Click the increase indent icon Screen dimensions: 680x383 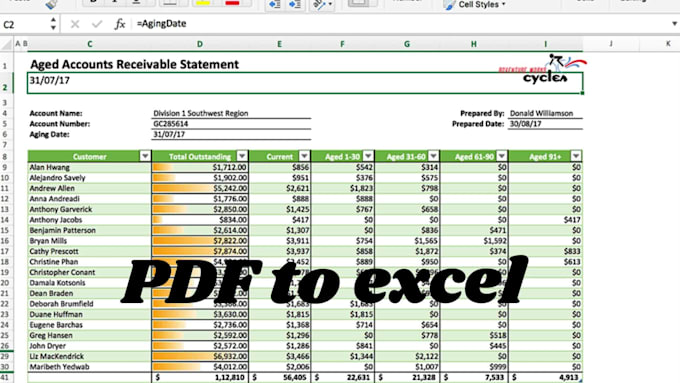coord(295,4)
